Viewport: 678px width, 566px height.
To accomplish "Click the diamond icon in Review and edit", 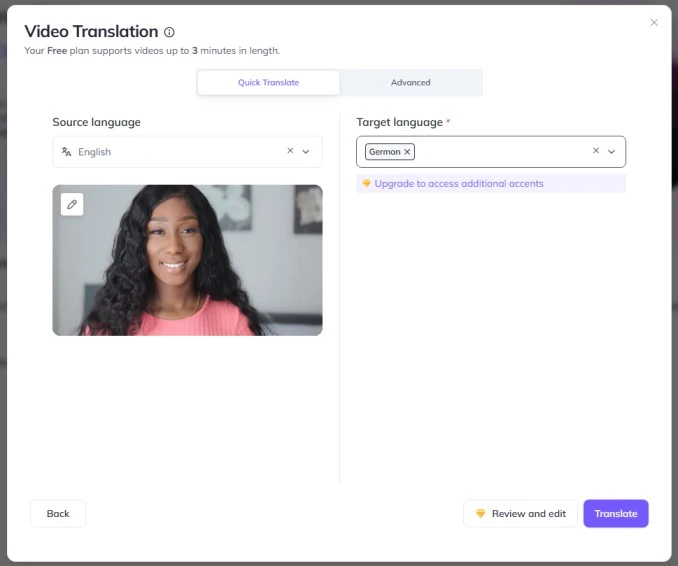I will [x=480, y=514].
